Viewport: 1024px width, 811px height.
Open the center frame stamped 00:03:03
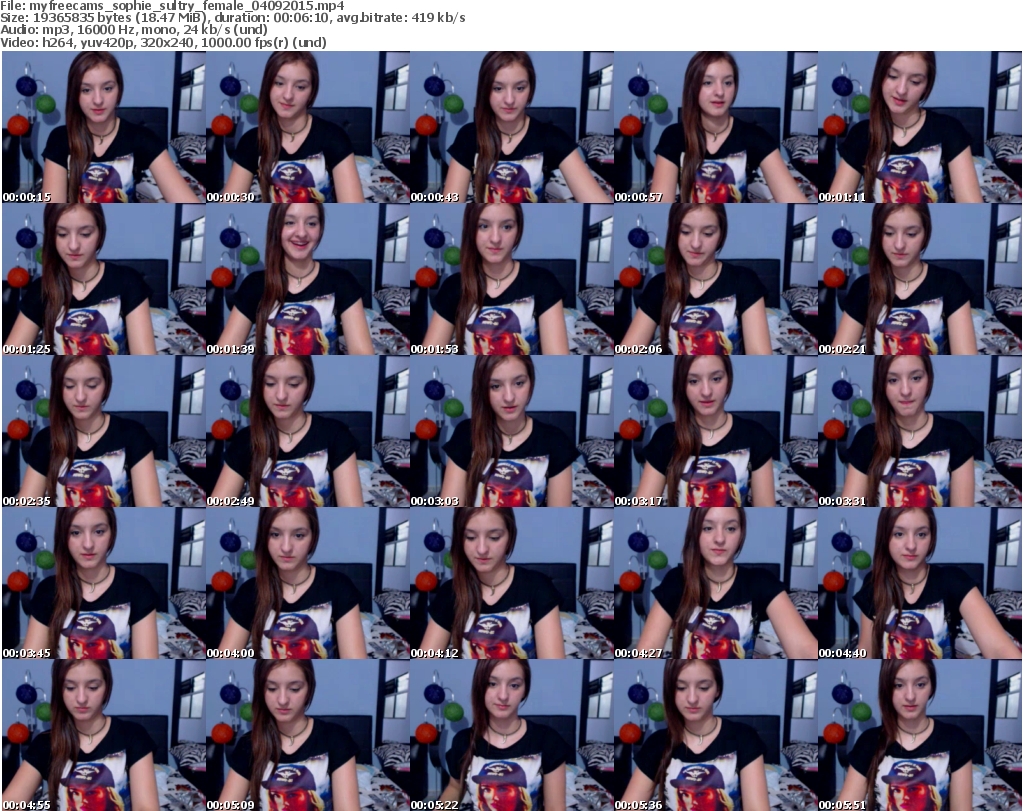511,432
